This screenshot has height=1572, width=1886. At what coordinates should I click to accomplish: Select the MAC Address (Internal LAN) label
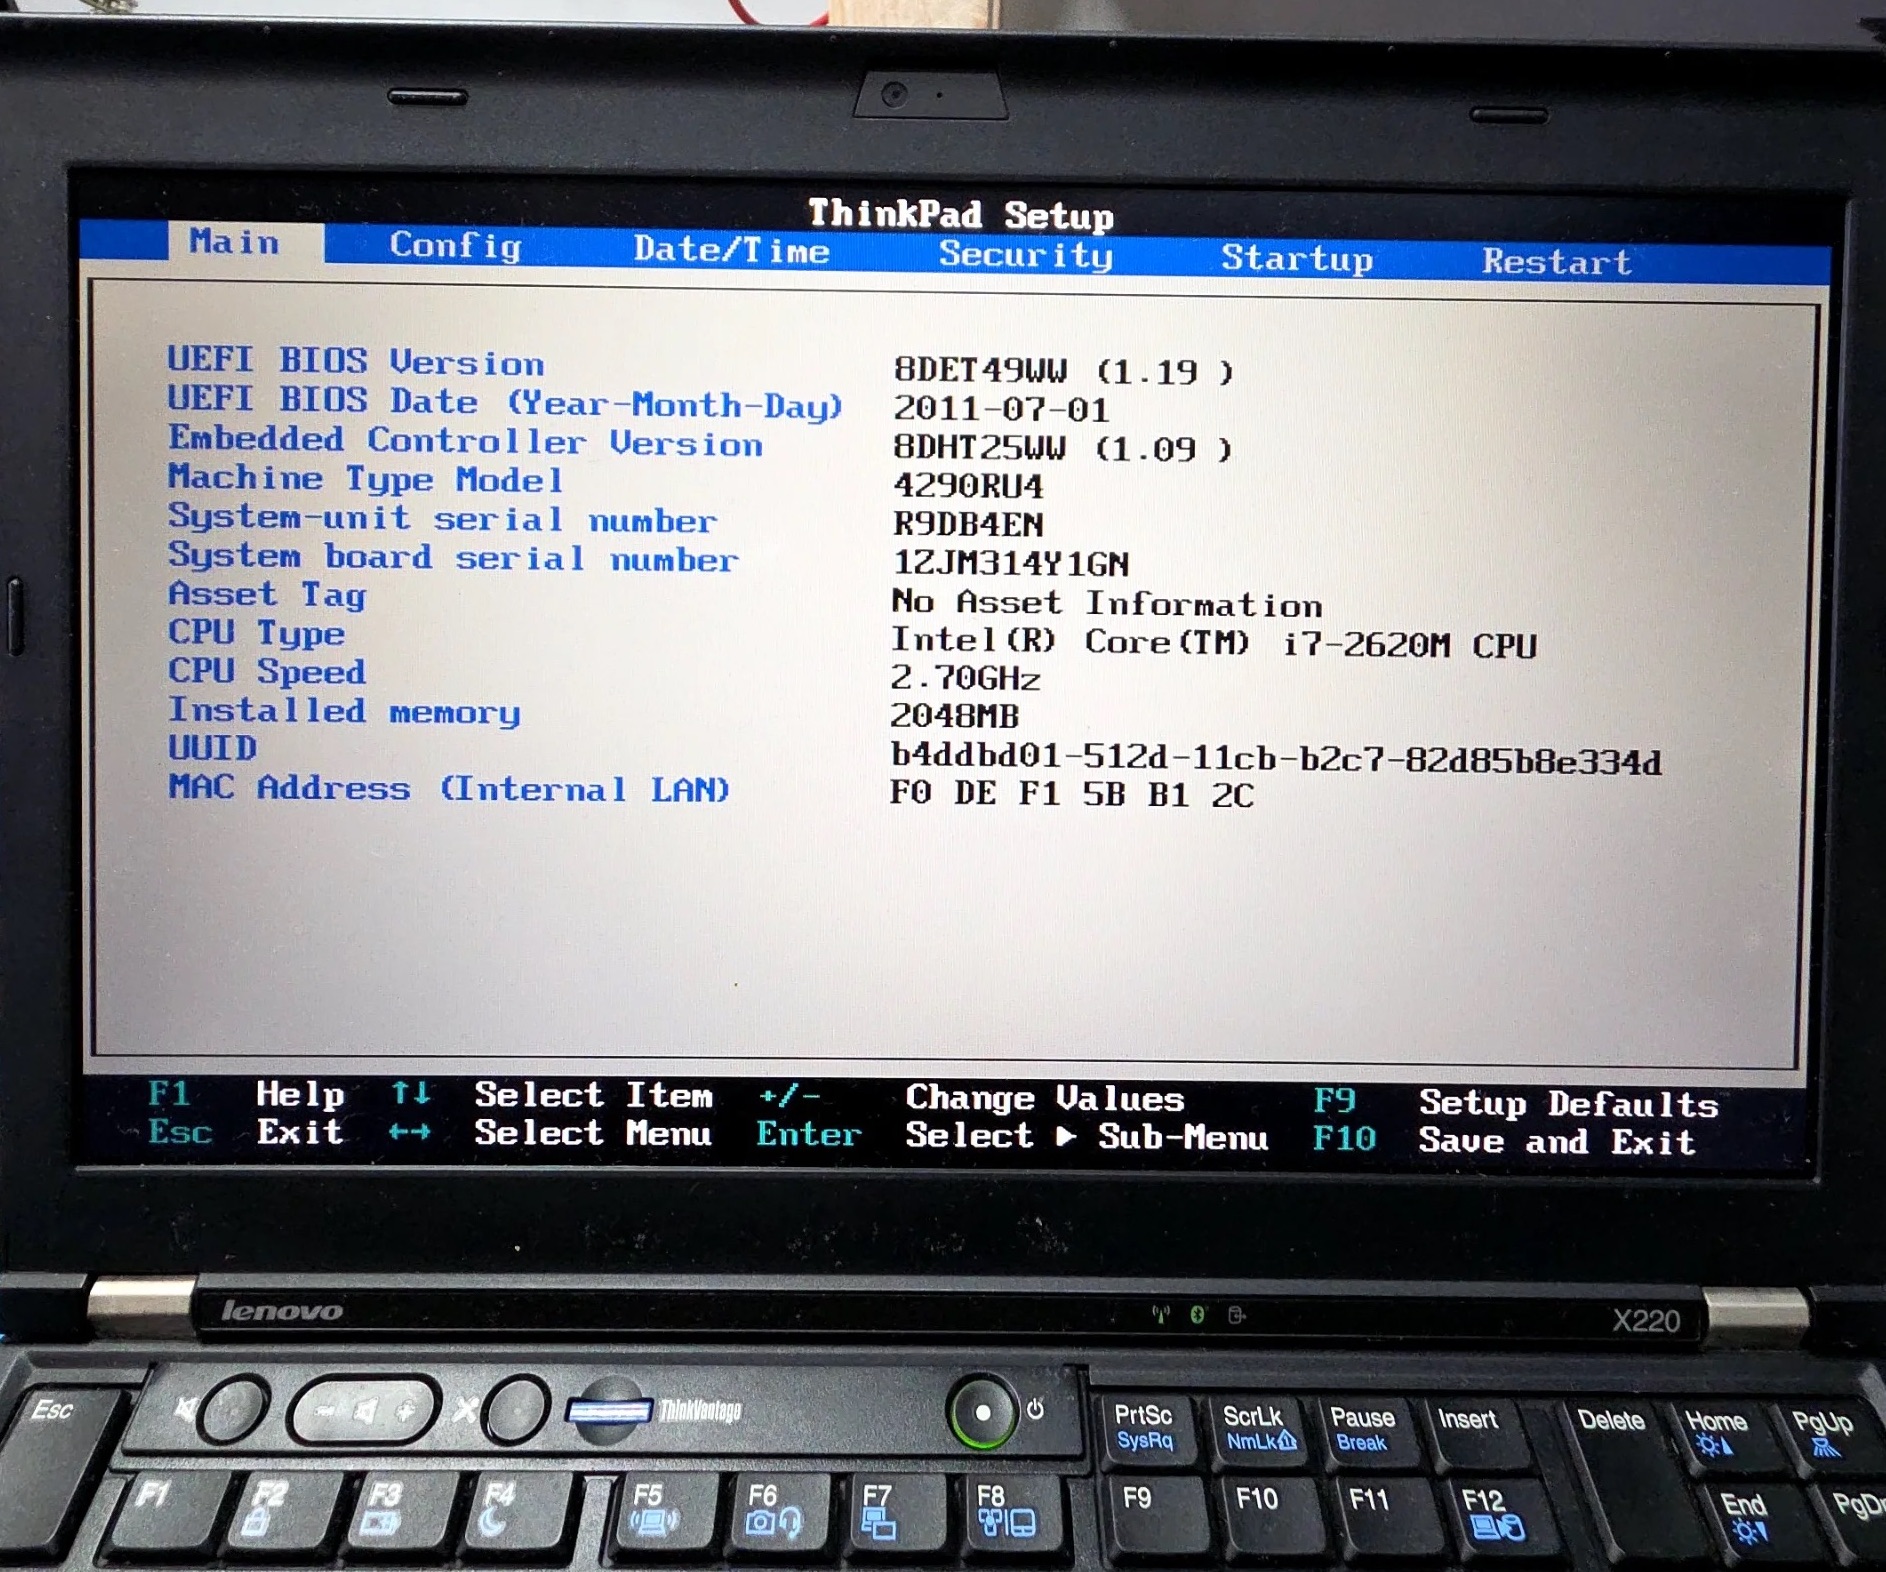449,788
